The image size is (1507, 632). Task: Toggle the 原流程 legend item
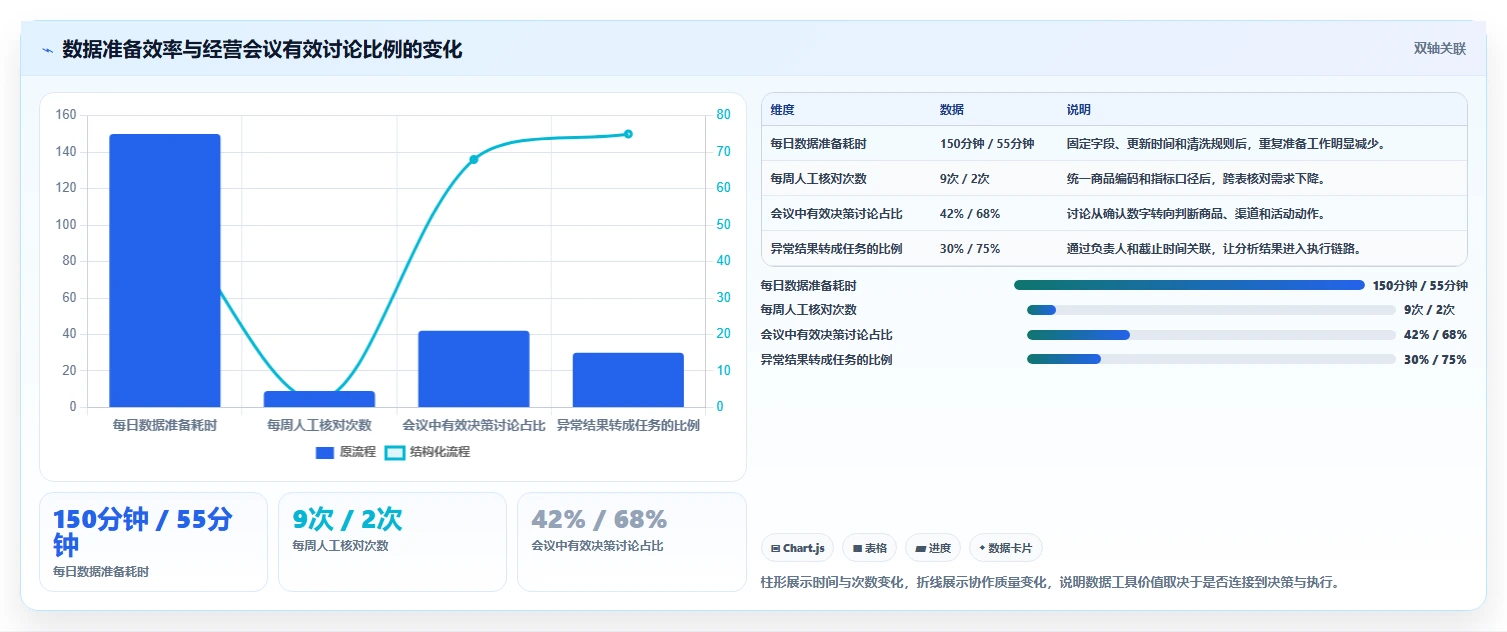point(346,452)
